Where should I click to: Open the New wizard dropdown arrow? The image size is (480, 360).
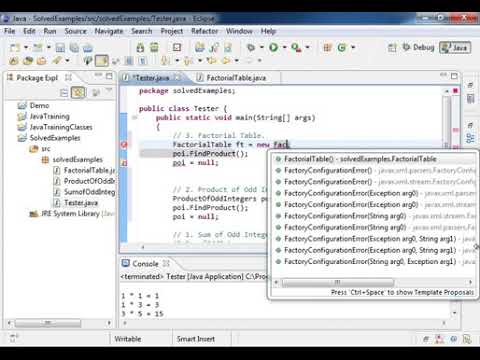coord(26,48)
